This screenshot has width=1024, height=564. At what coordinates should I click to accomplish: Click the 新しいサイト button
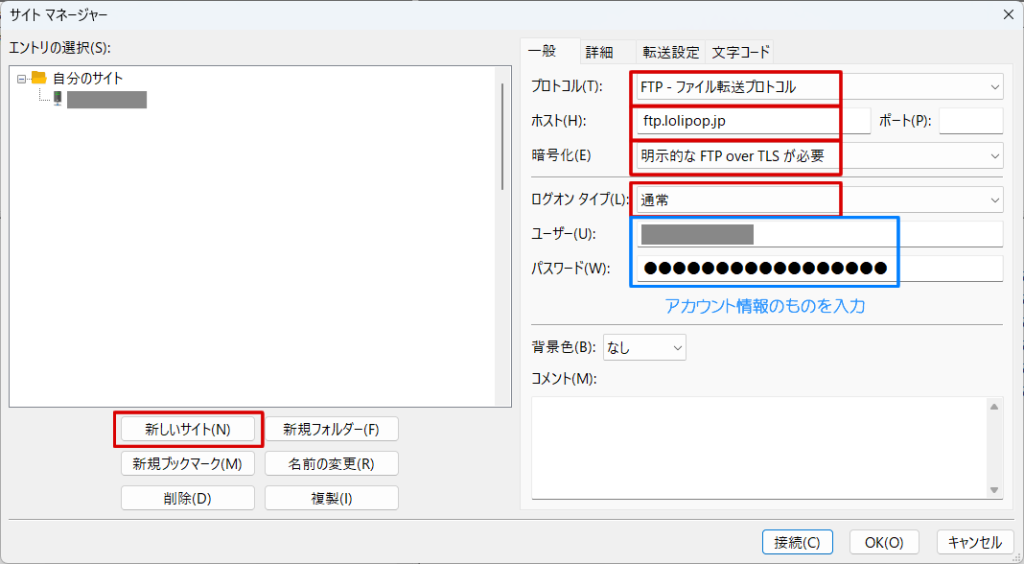188,429
